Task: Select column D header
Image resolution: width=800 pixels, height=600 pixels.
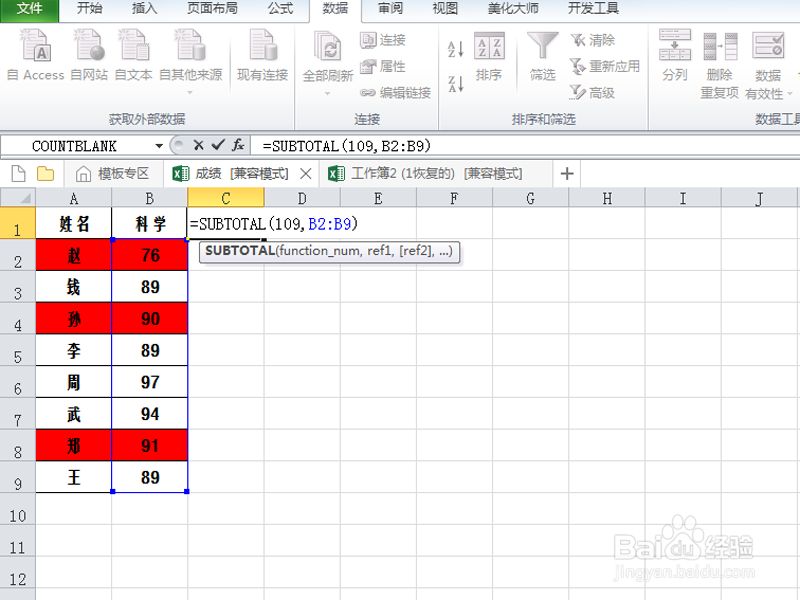Action: (302, 198)
